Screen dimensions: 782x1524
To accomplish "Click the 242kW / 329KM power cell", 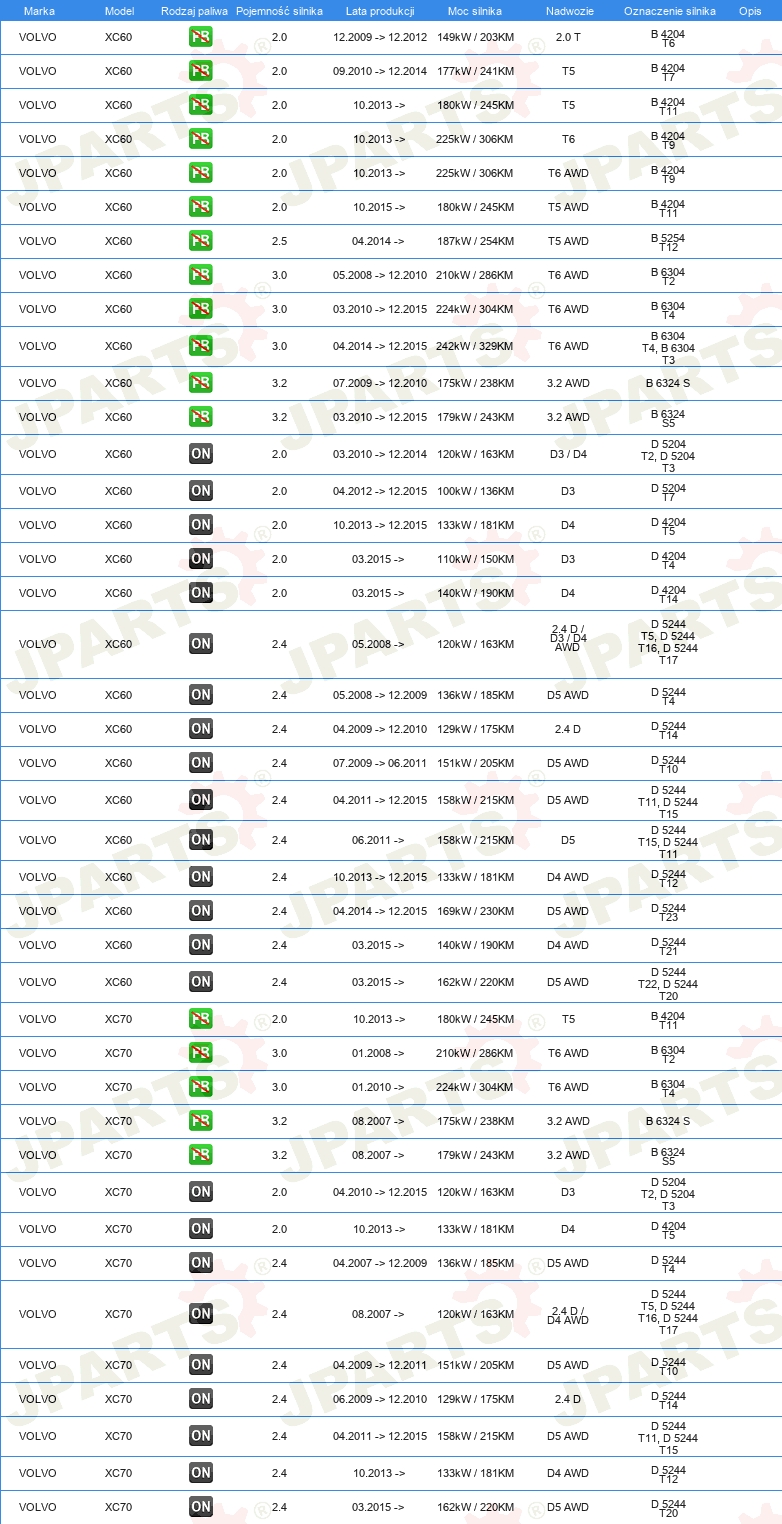I will point(475,346).
